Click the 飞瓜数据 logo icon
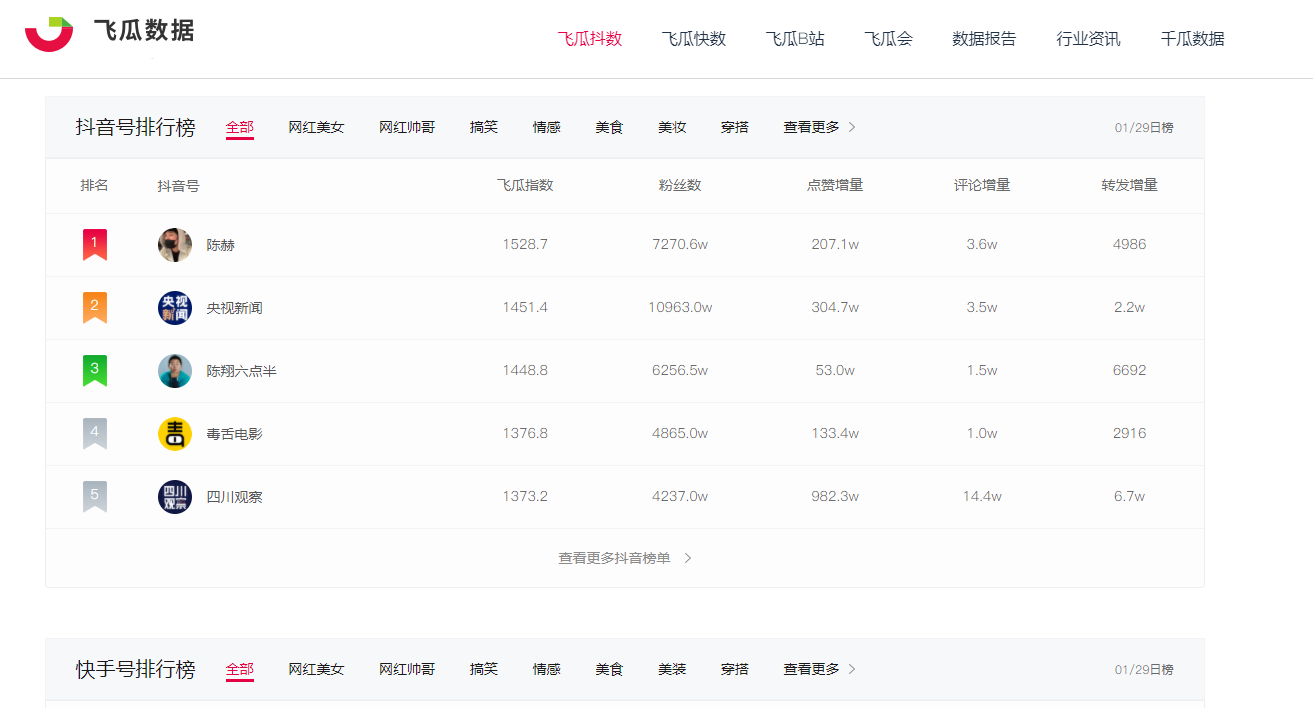 [49, 33]
